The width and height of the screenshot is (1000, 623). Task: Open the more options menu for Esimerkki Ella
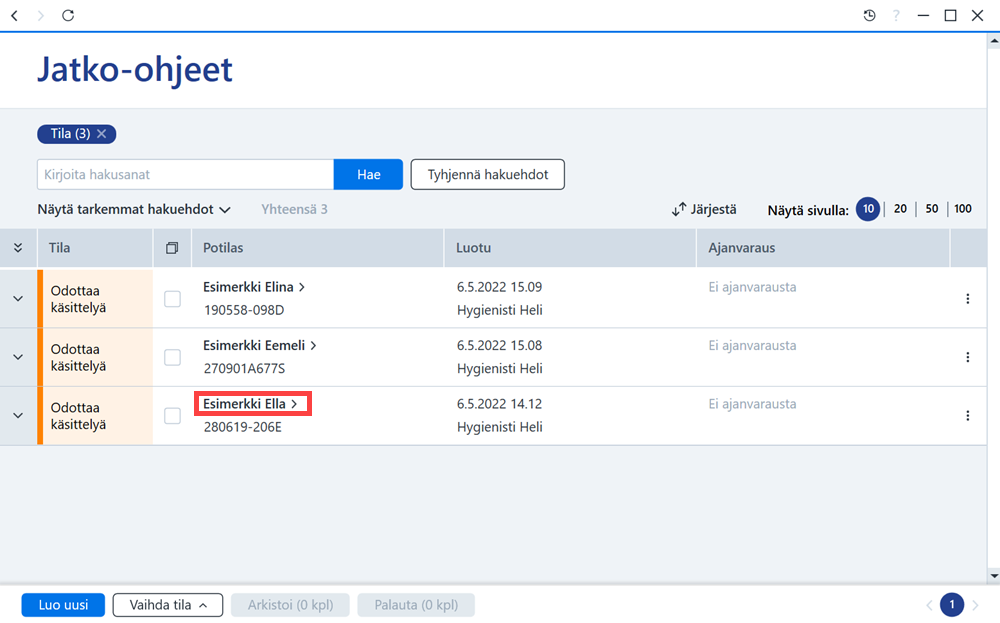pos(967,416)
